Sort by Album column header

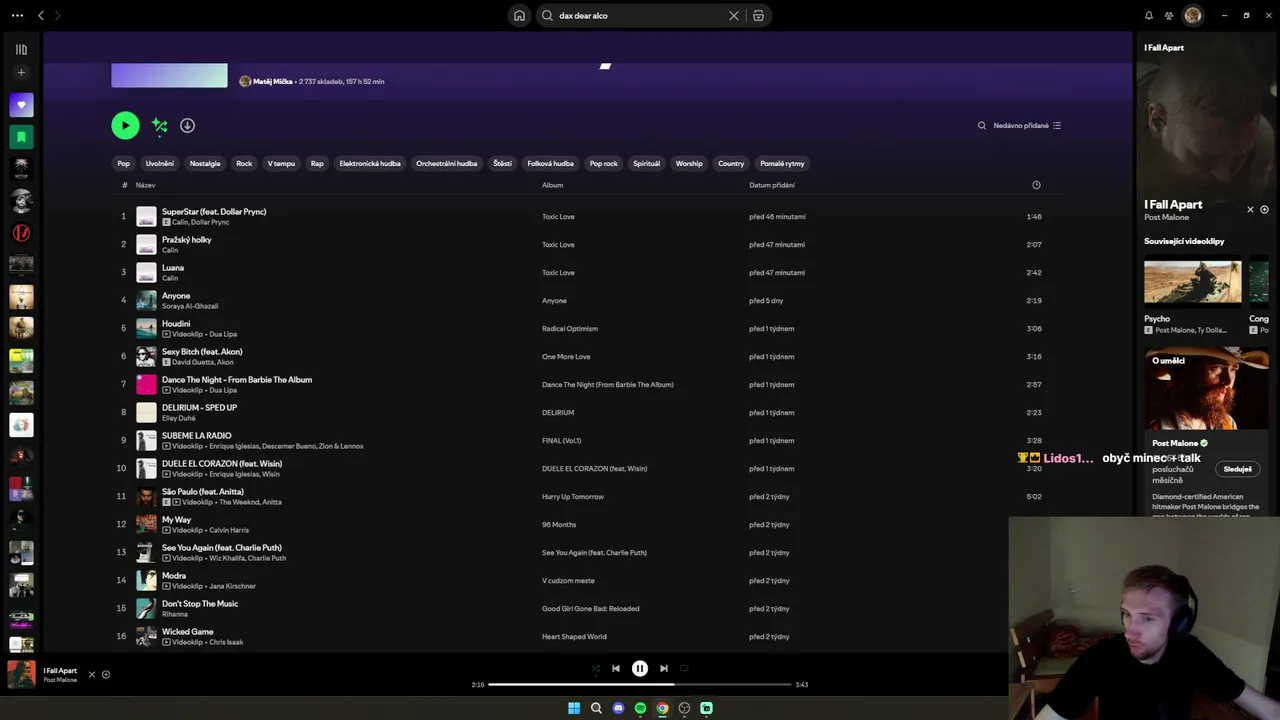tap(553, 185)
